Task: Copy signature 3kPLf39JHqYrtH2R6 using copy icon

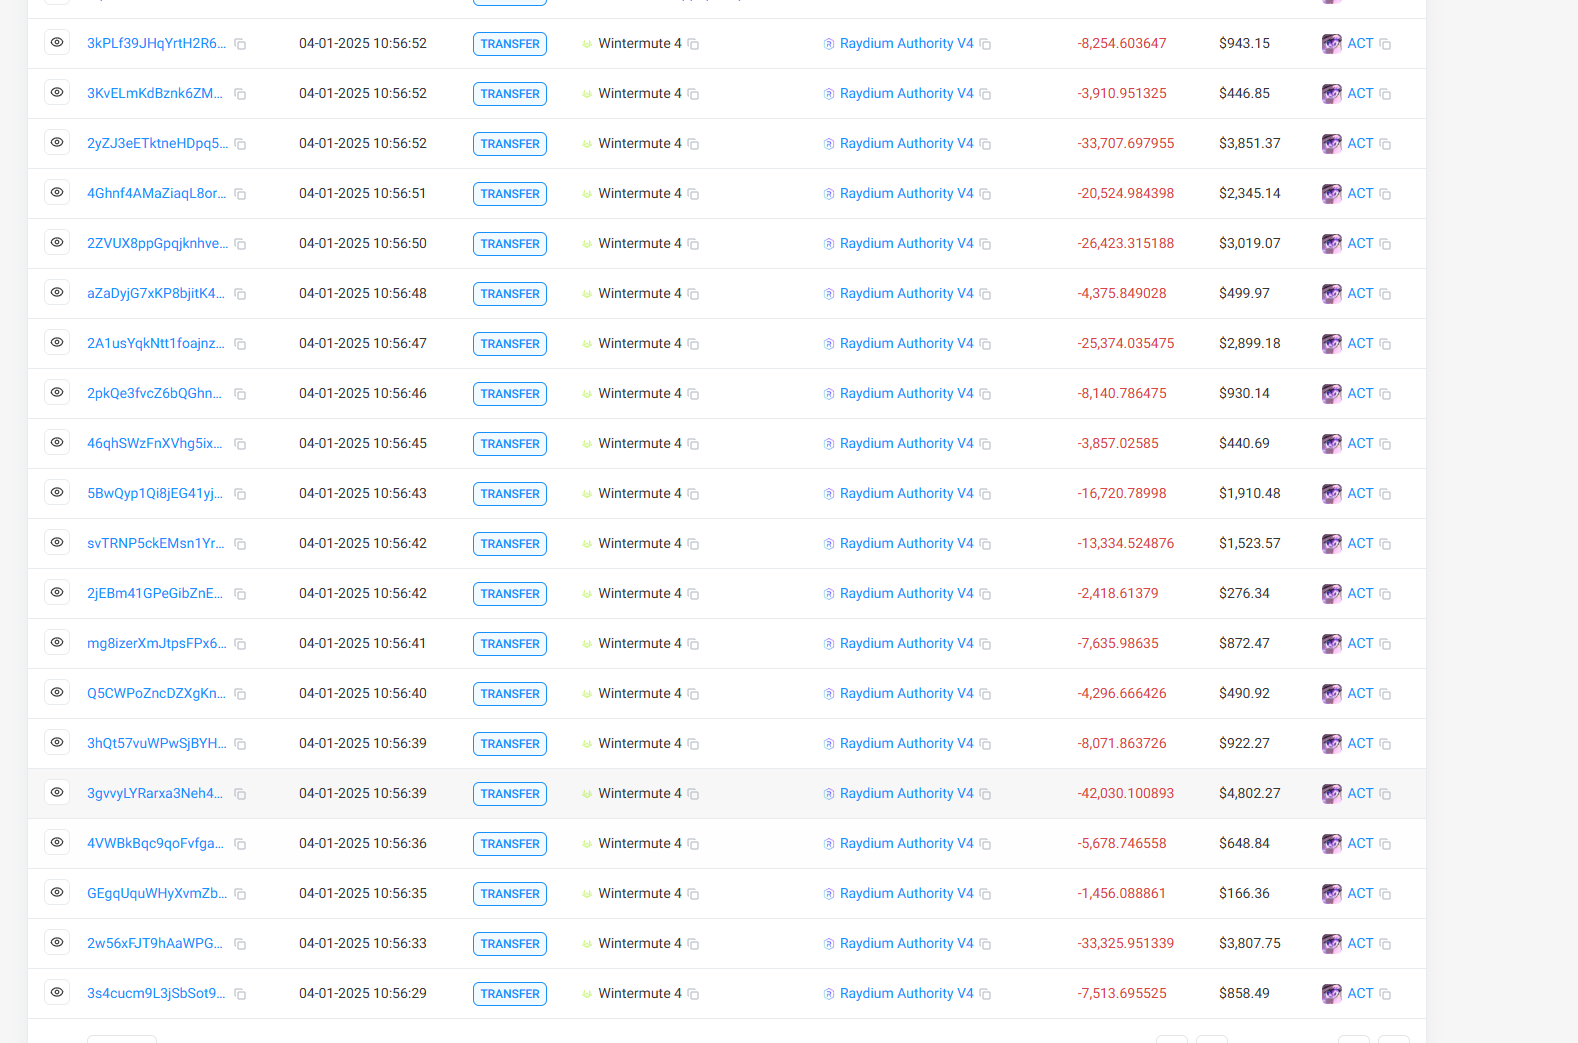Action: tap(240, 44)
